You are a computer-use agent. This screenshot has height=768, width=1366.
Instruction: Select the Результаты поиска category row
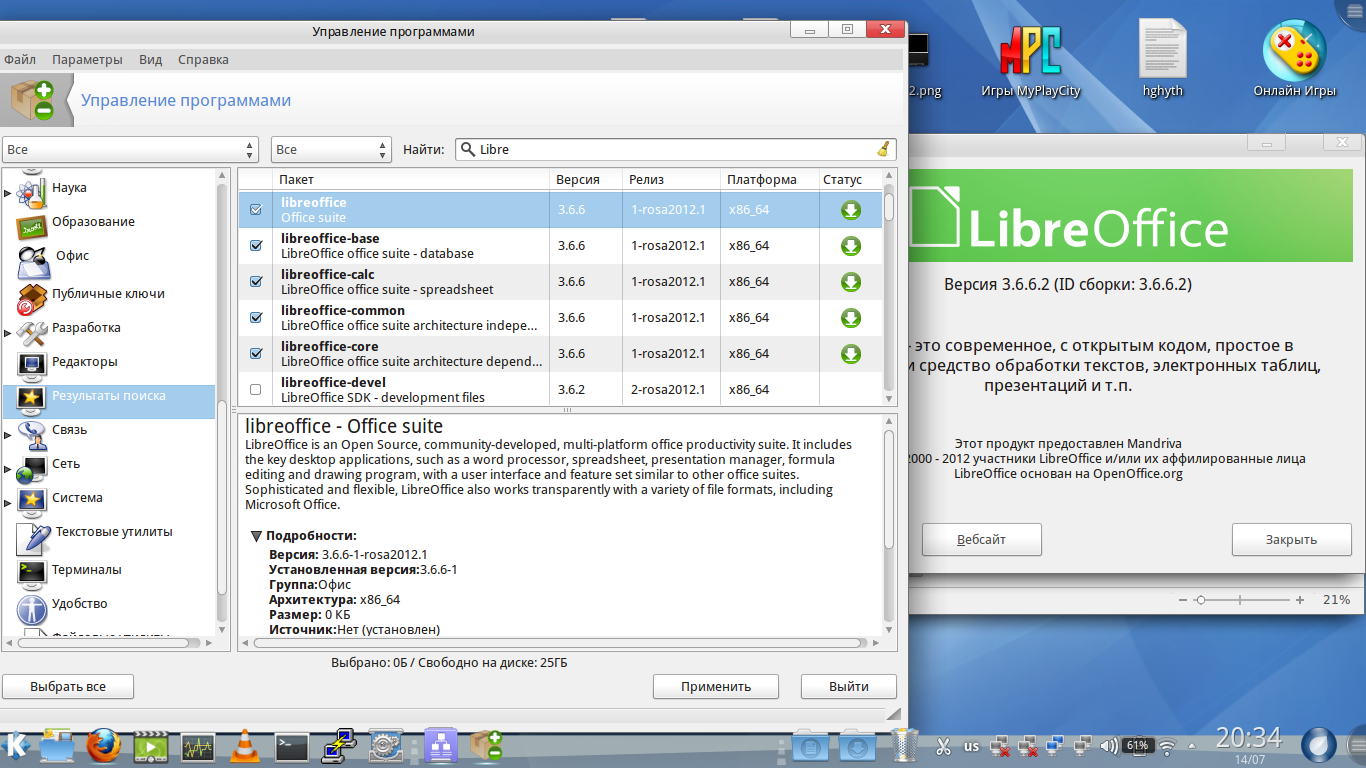pos(108,401)
